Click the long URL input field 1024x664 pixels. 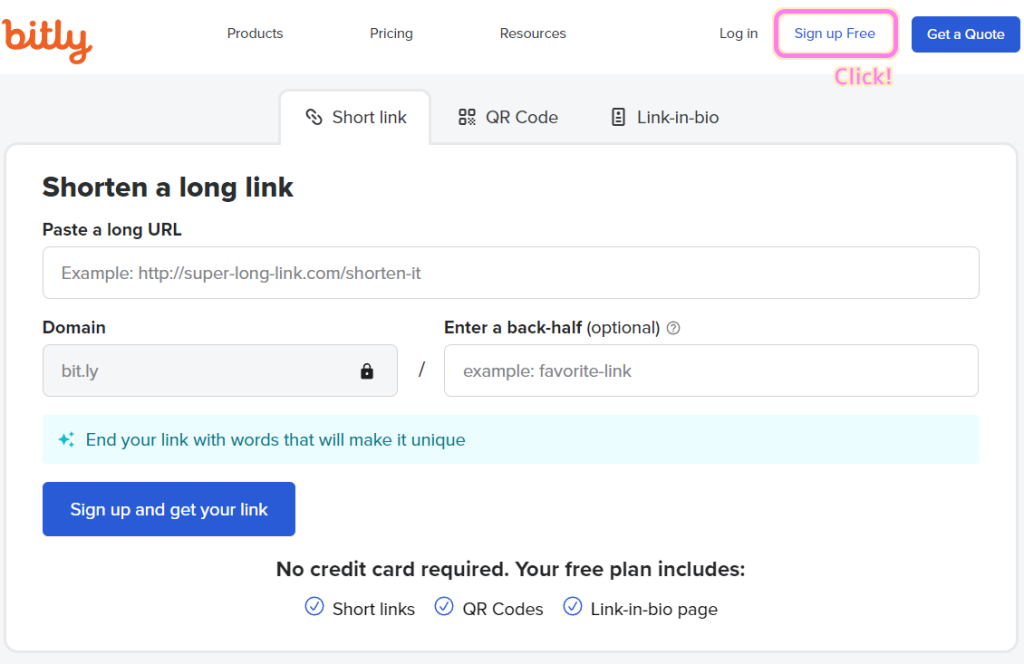[x=511, y=272]
